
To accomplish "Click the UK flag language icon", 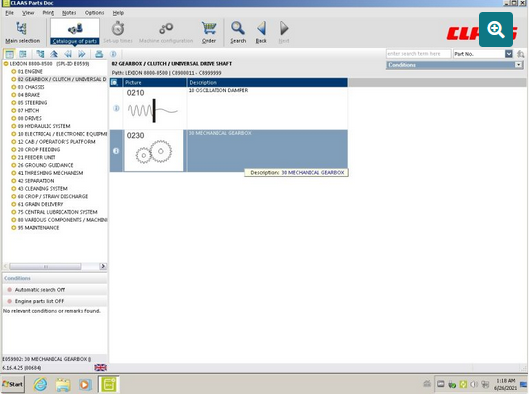I will click(x=101, y=367).
